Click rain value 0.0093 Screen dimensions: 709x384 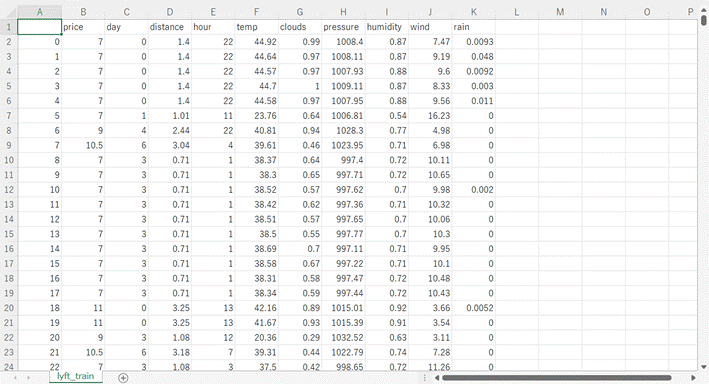[x=474, y=42]
